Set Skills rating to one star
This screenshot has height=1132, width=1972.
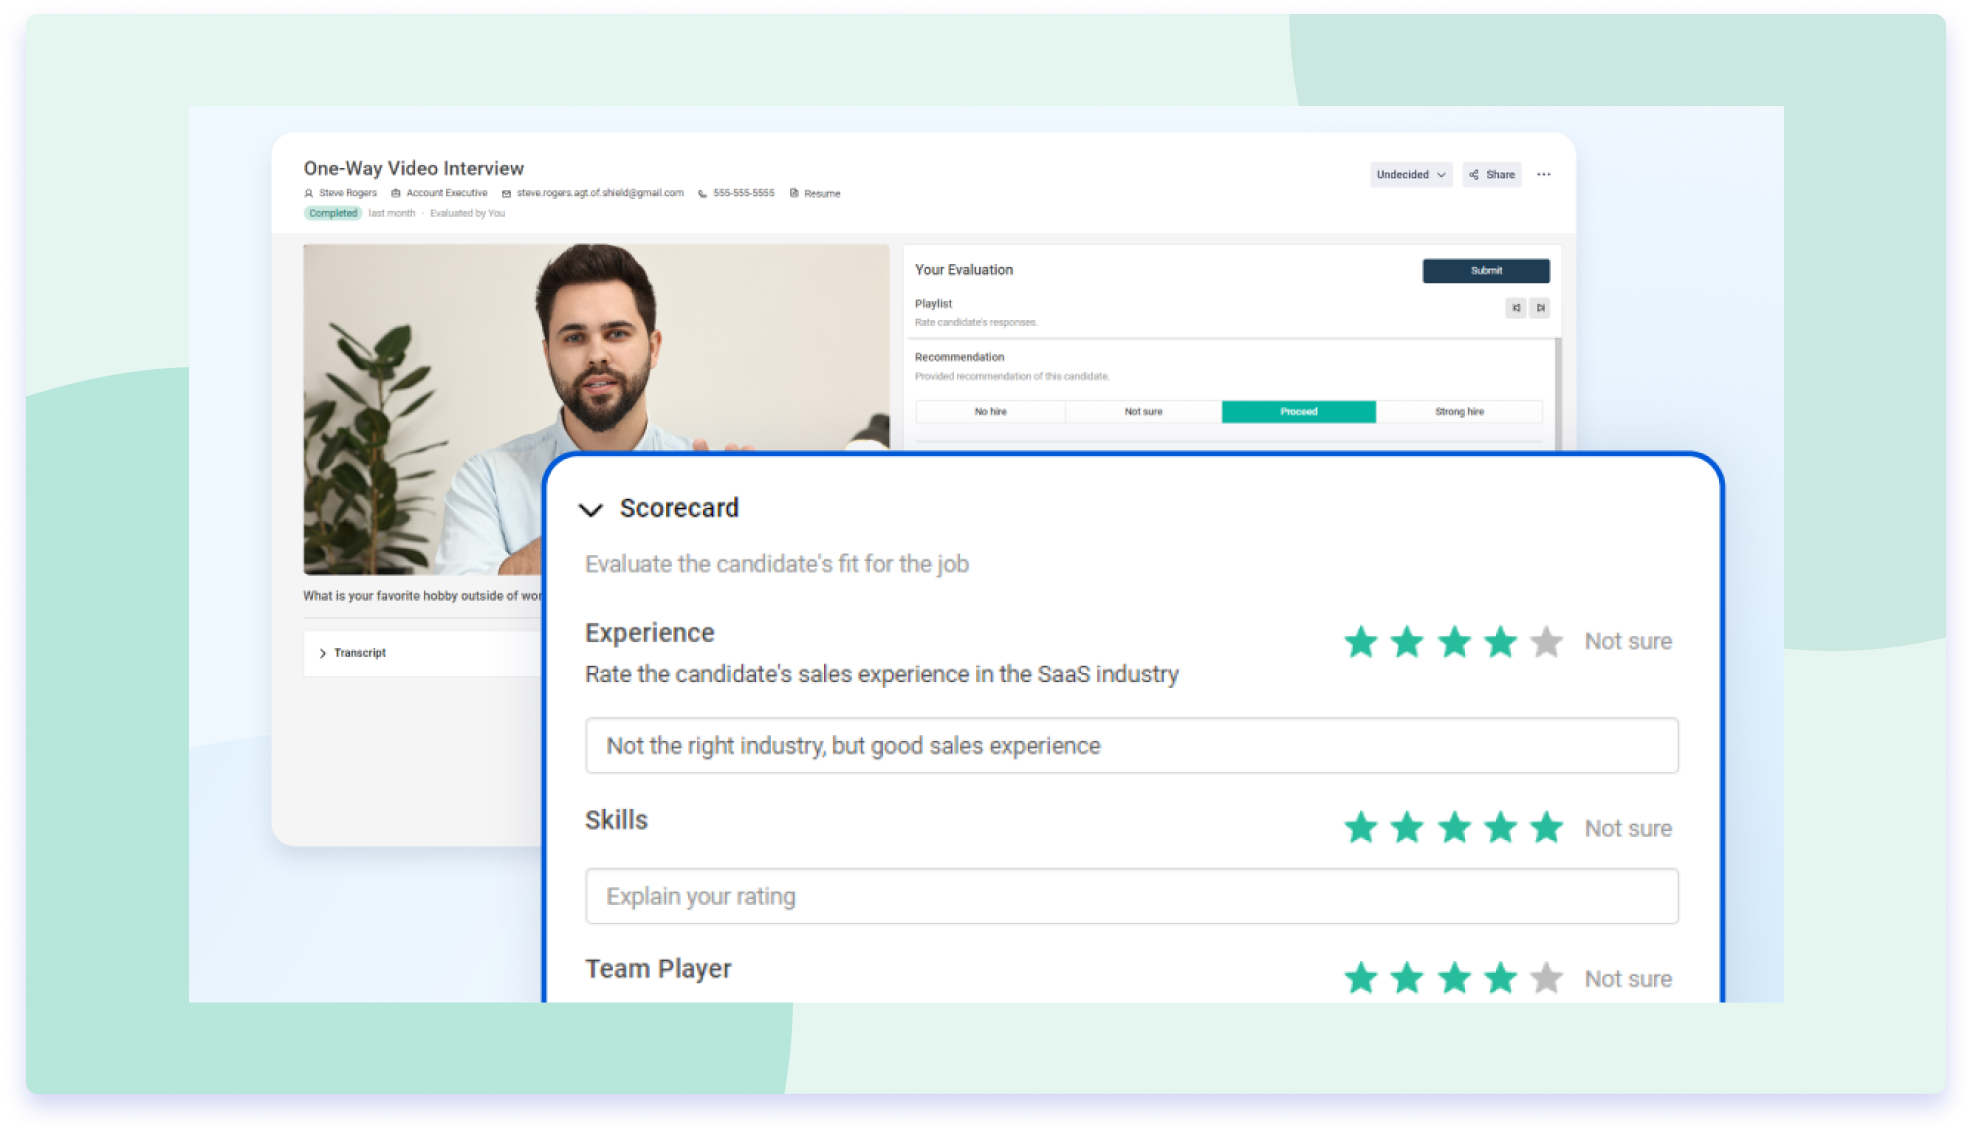pos(1361,828)
